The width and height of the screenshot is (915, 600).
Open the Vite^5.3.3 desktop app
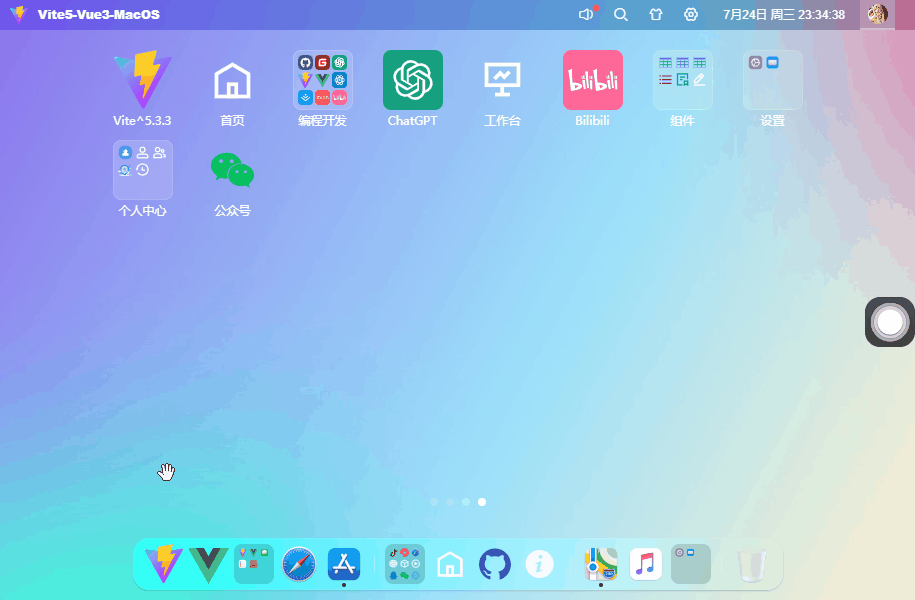[x=142, y=80]
